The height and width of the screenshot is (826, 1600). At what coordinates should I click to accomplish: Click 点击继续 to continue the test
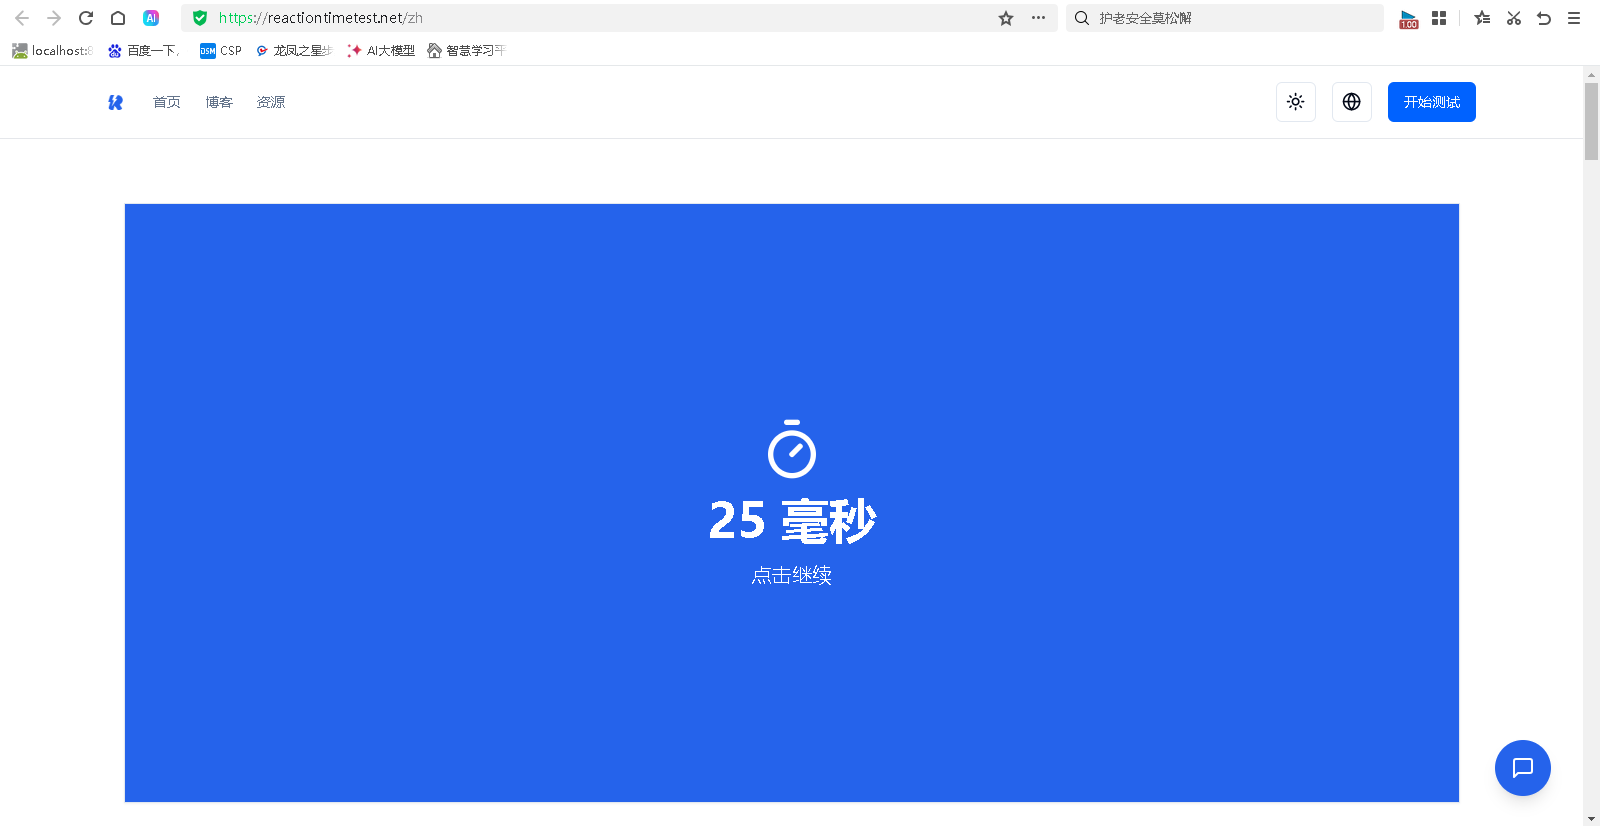tap(791, 575)
